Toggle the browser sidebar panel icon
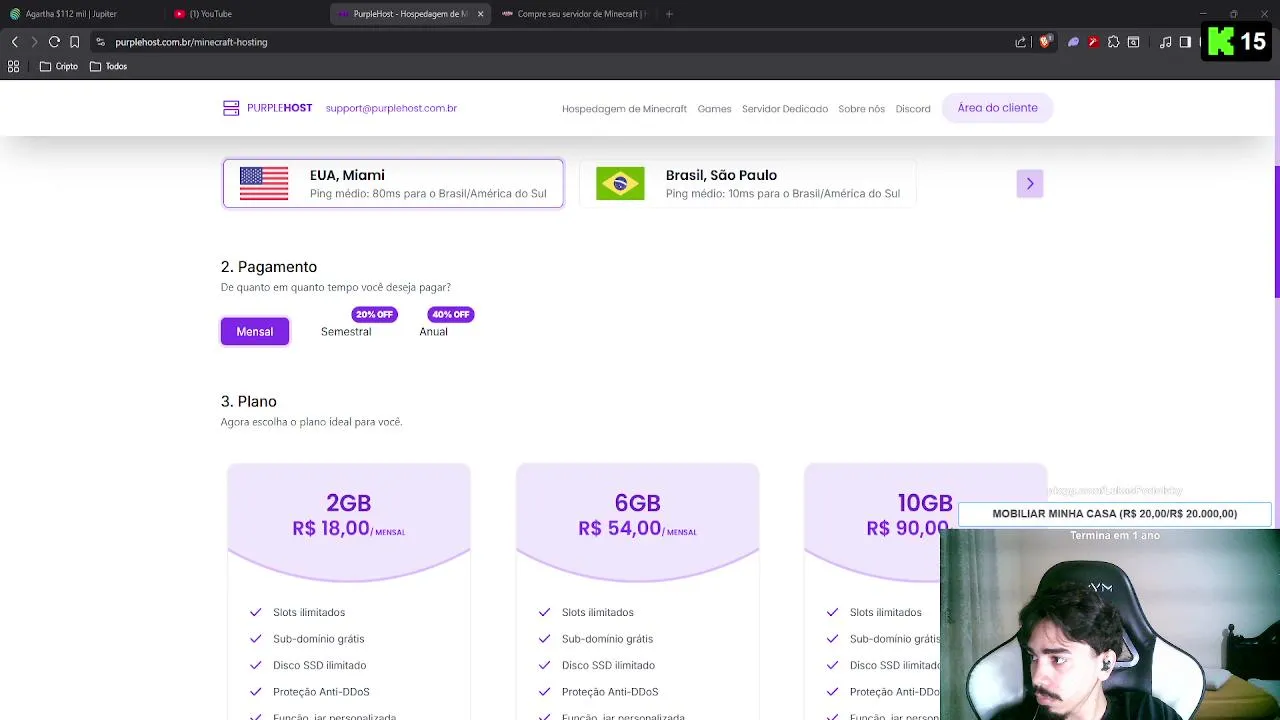 coord(1185,42)
